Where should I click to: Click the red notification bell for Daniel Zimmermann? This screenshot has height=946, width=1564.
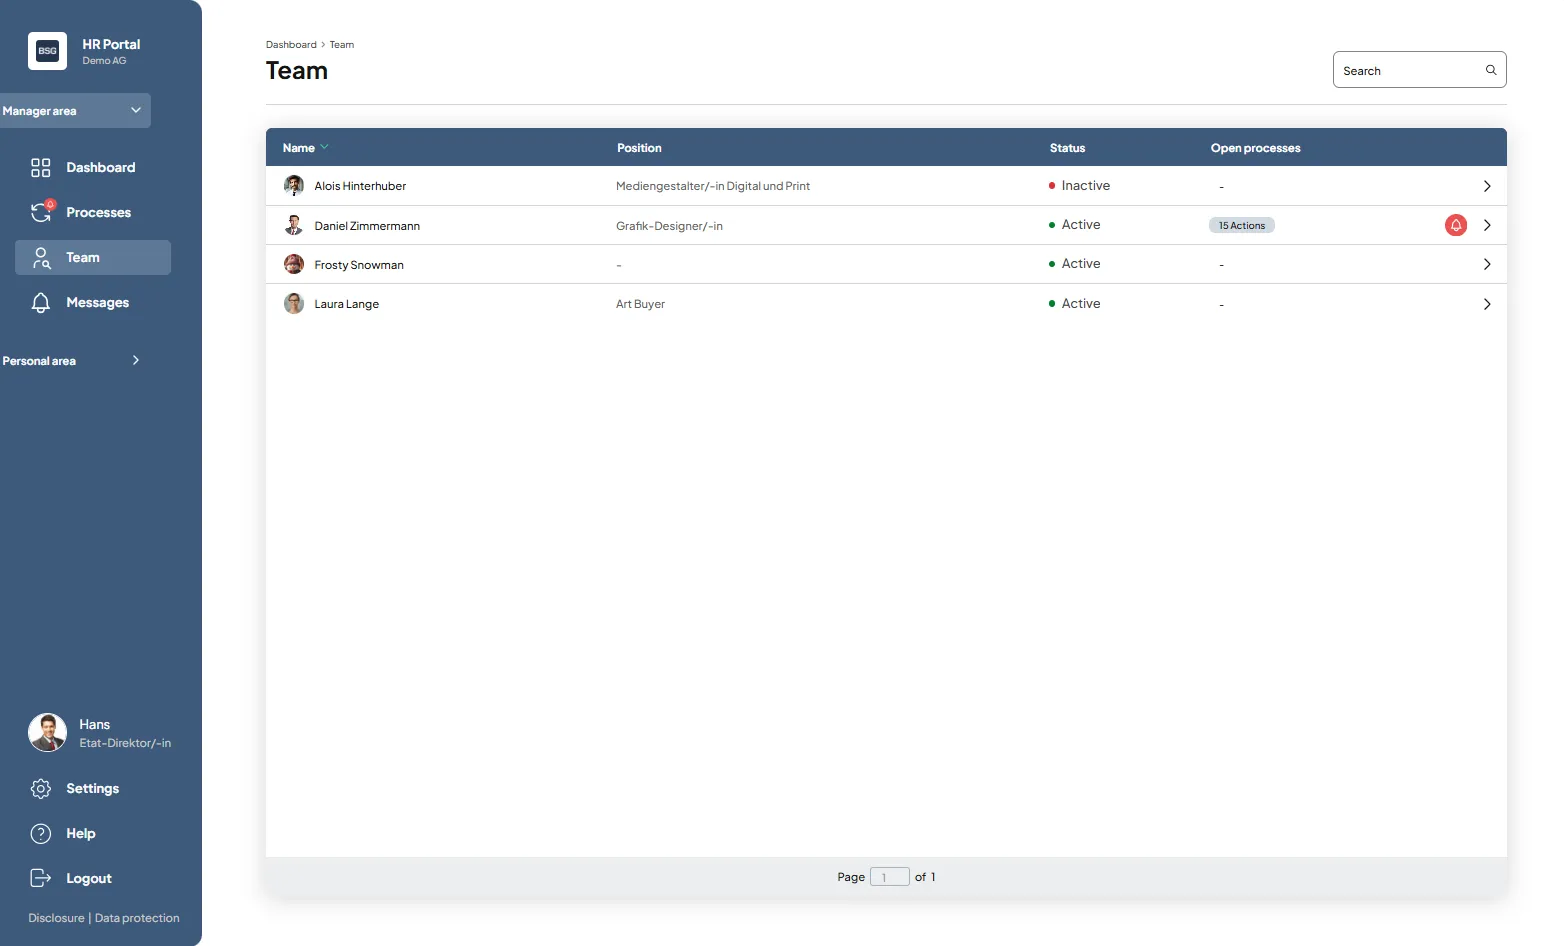tap(1456, 225)
